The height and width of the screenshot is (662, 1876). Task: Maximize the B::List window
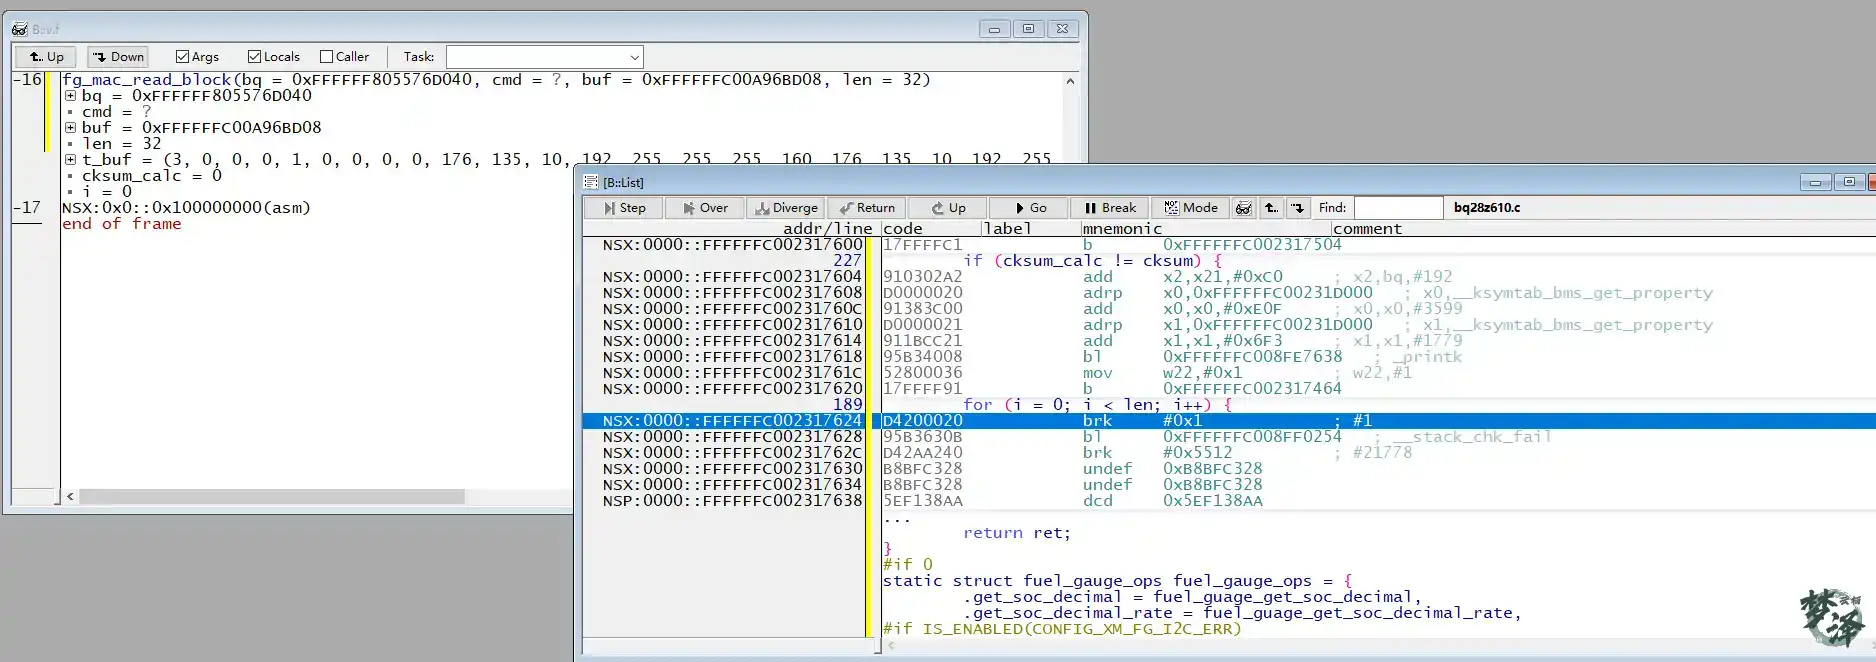pos(1849,182)
